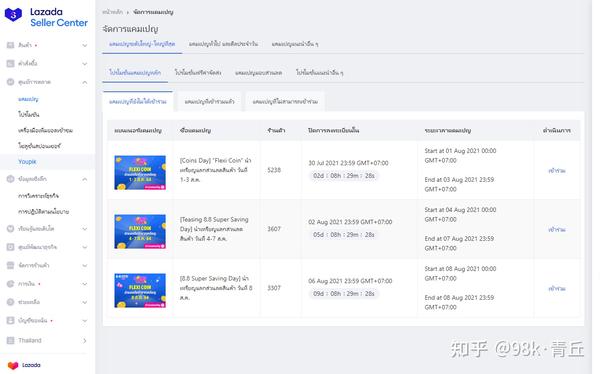The width and height of the screenshot is (600, 374).
Task: Select the other recommended campaigns top tab
Action: tap(295, 44)
